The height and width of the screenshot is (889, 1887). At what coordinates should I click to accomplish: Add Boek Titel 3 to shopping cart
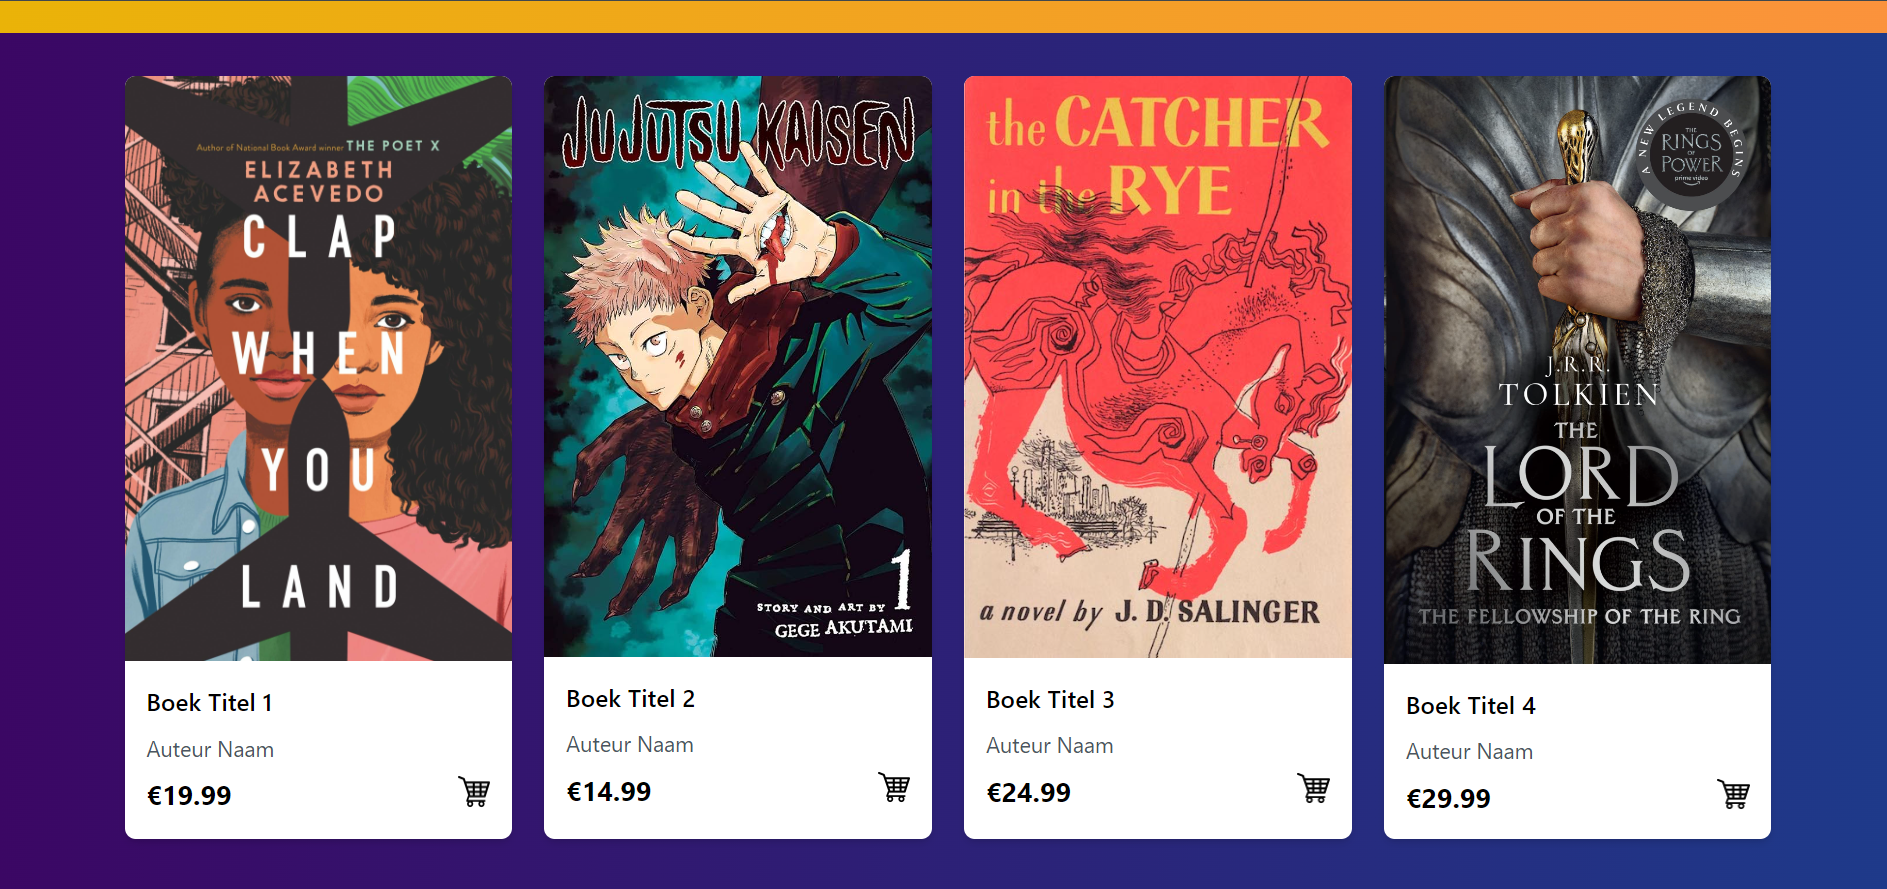click(x=1313, y=788)
